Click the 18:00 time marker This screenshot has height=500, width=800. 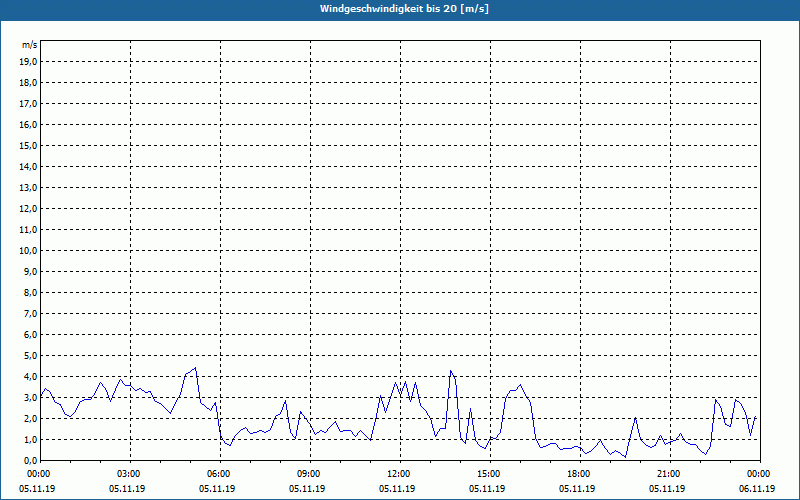tap(578, 474)
